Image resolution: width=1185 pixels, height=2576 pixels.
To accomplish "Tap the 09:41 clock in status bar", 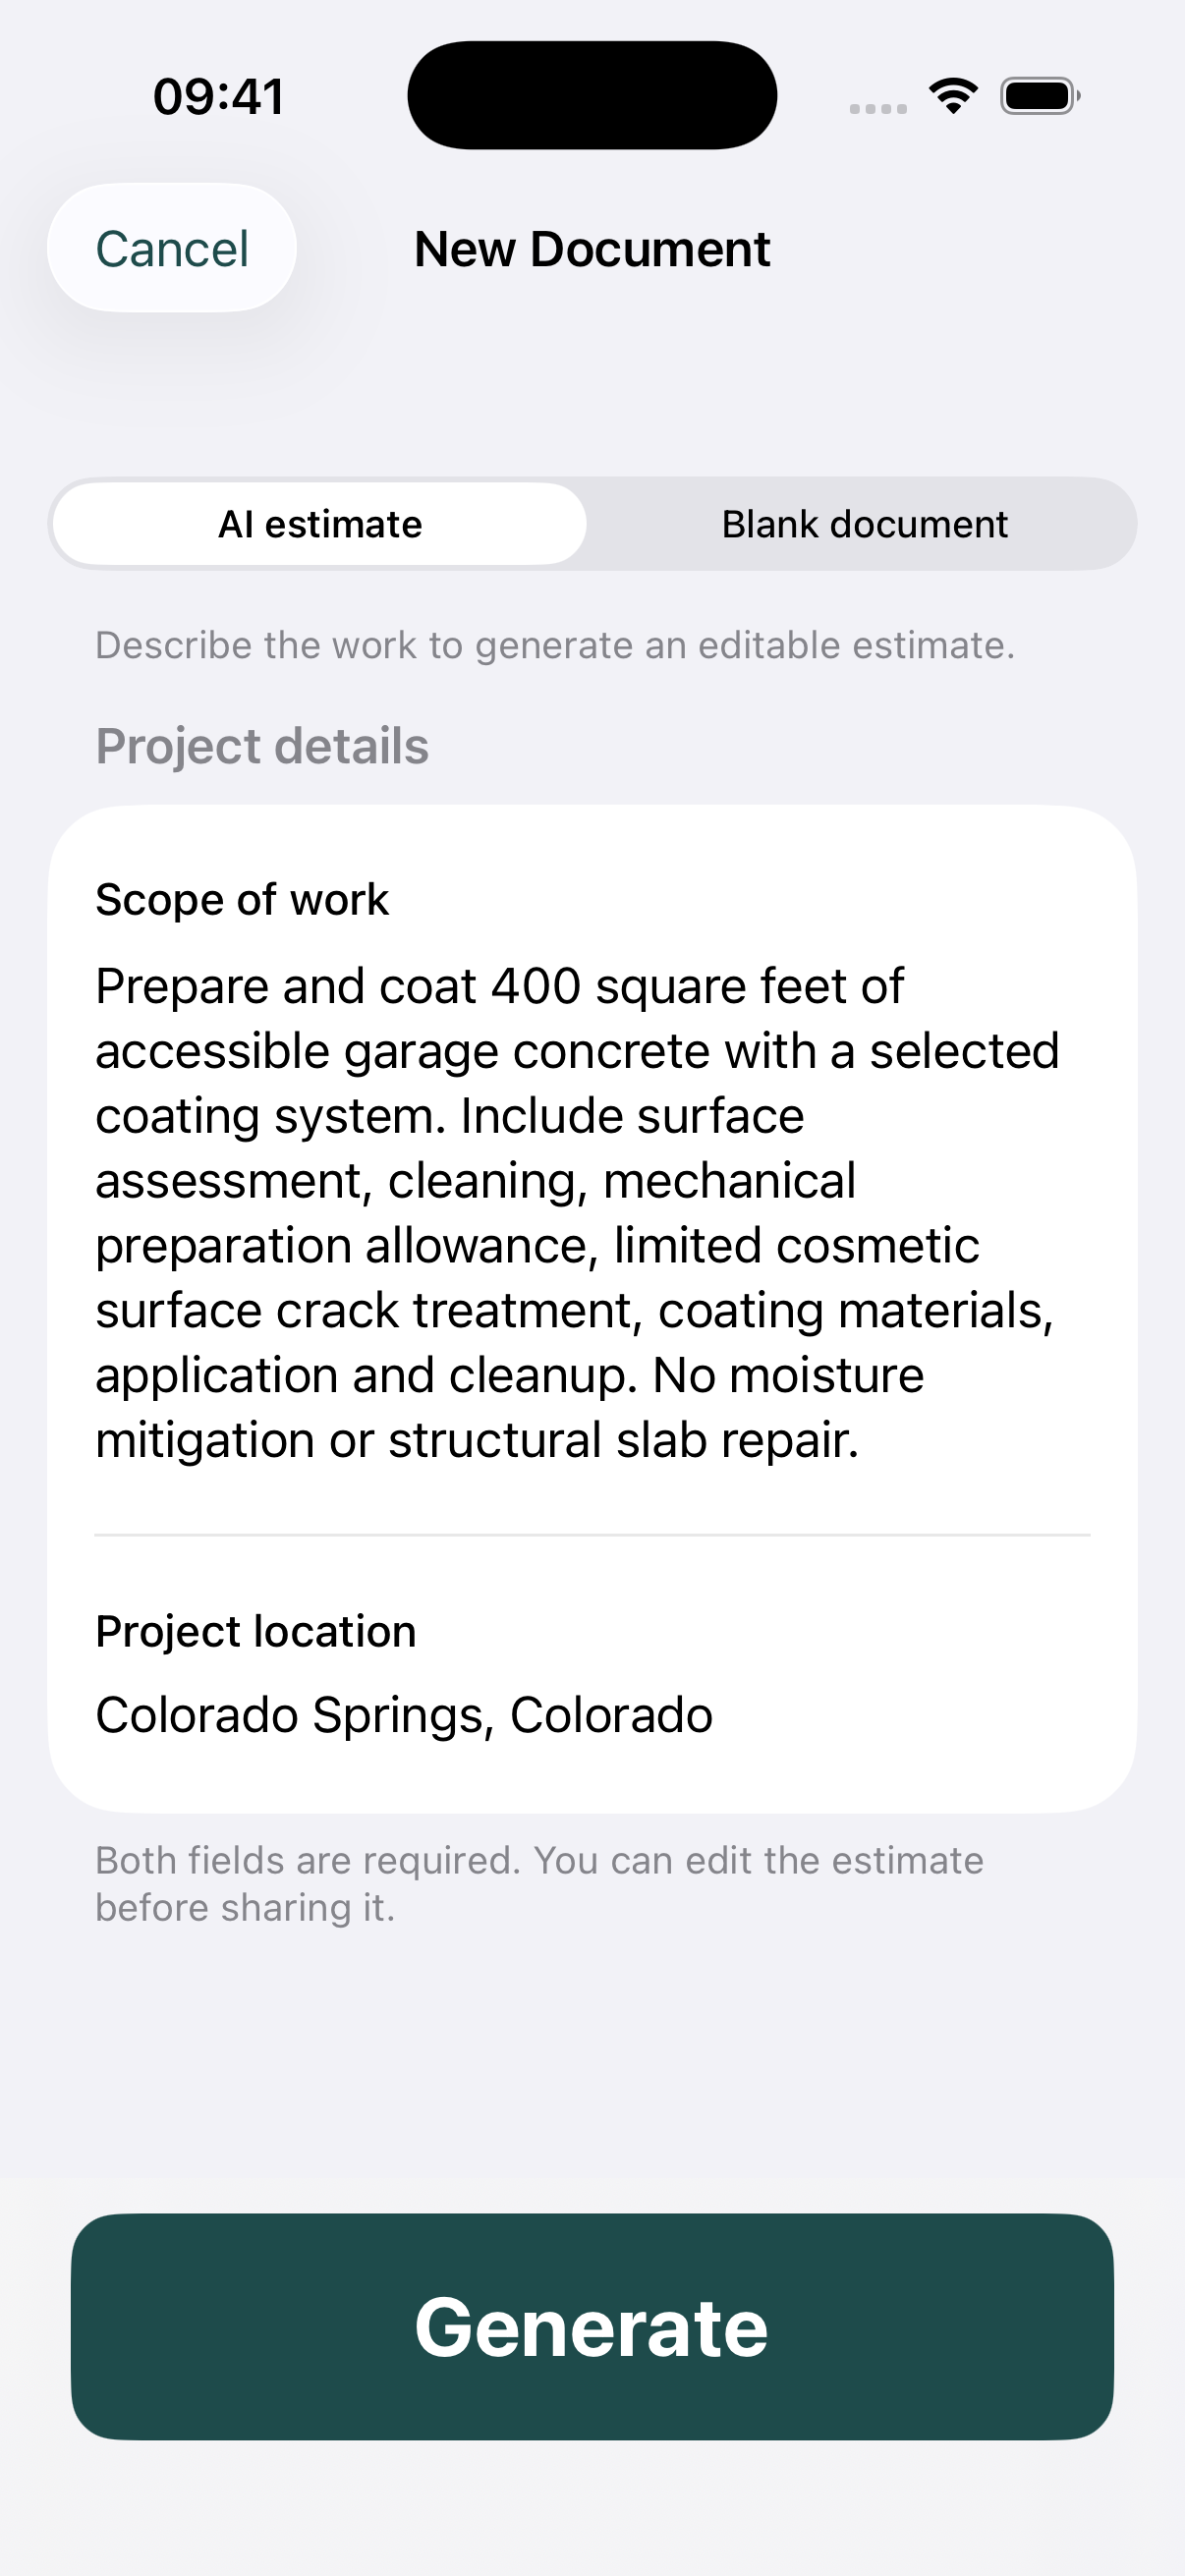I will 218,97.
